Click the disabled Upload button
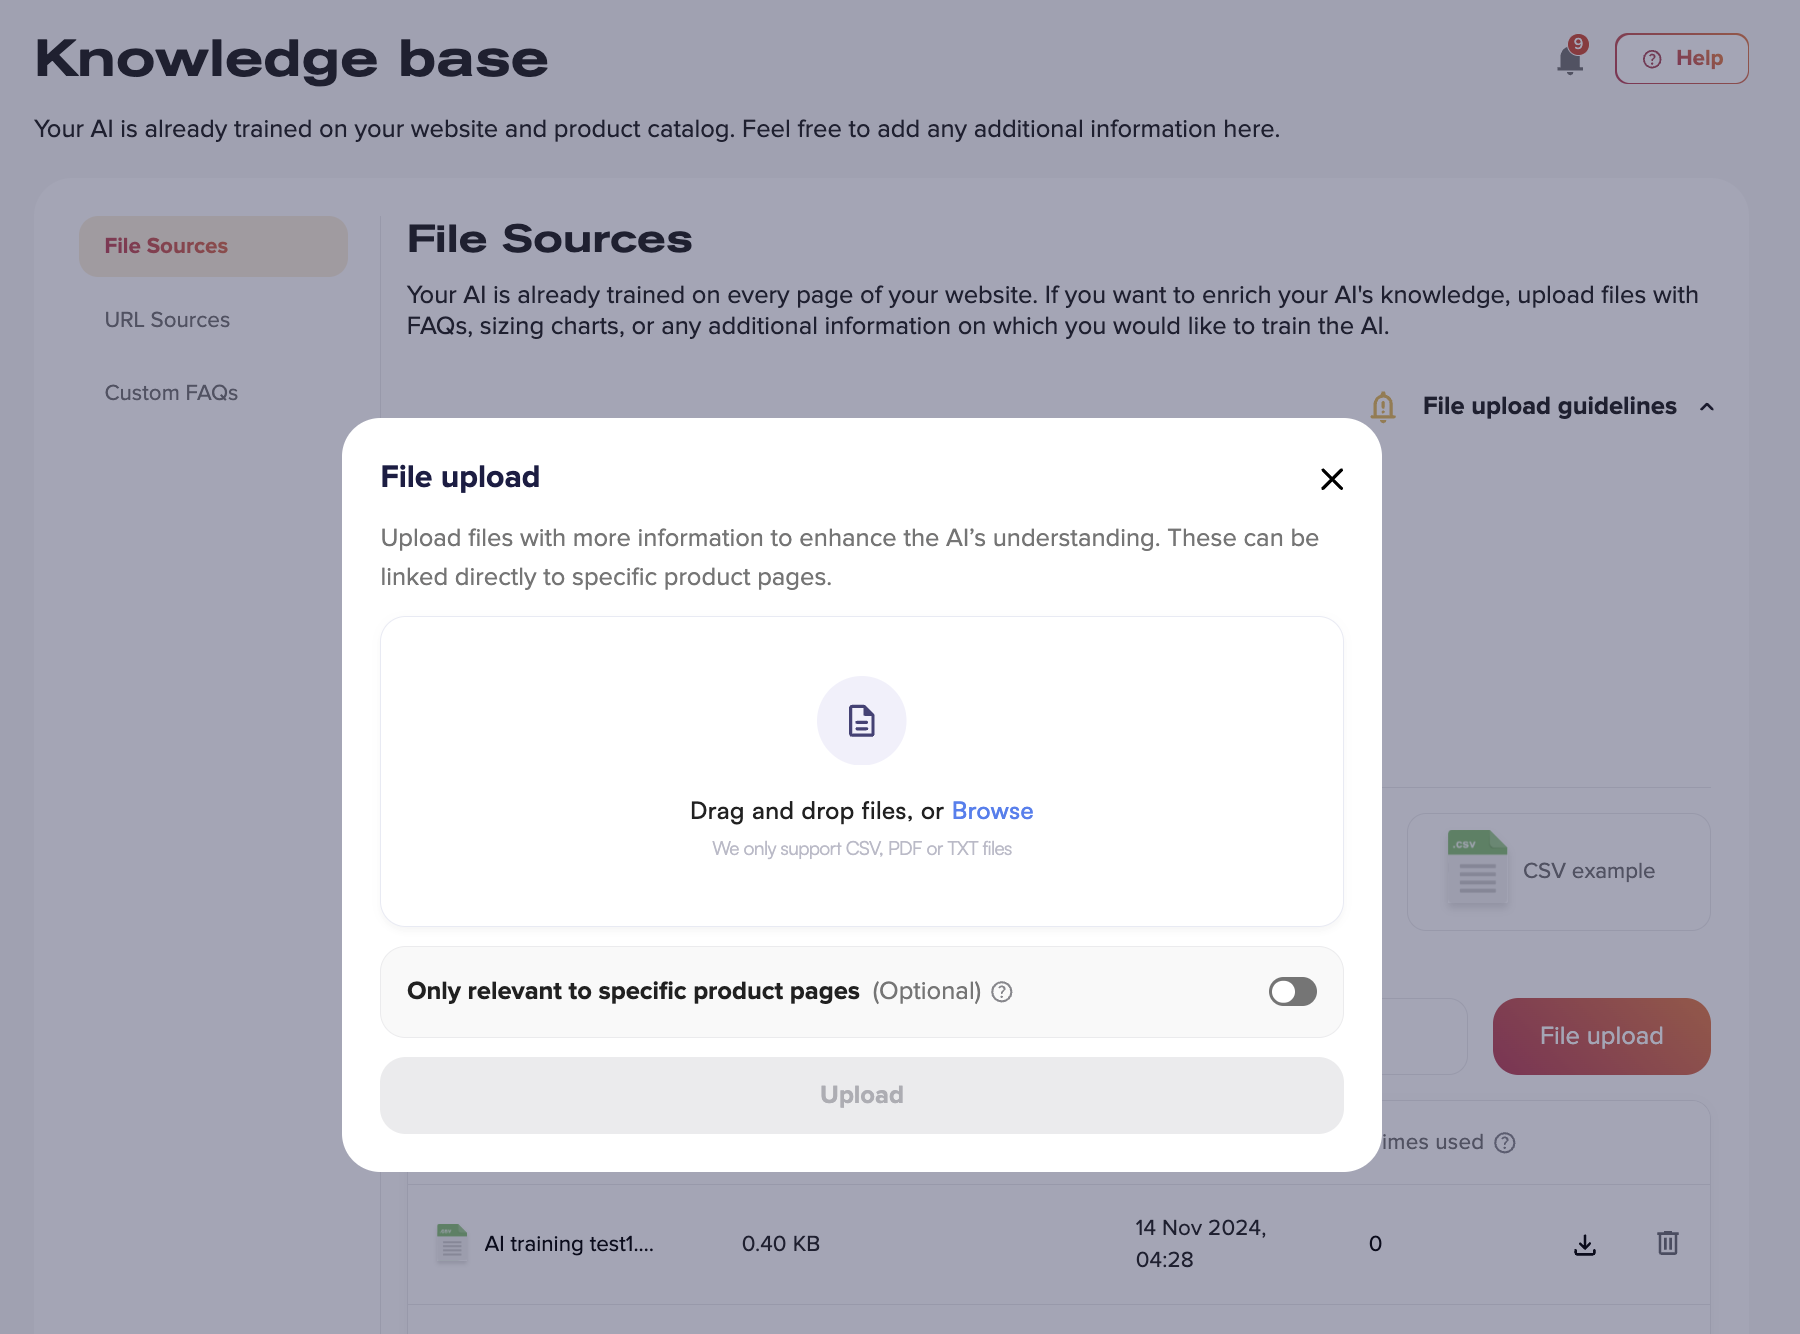 (861, 1095)
